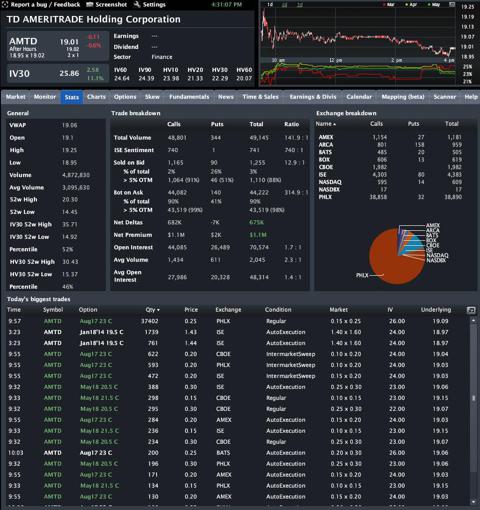
Task: Toggle the Apr series in chart legend
Action: (x=412, y=5)
